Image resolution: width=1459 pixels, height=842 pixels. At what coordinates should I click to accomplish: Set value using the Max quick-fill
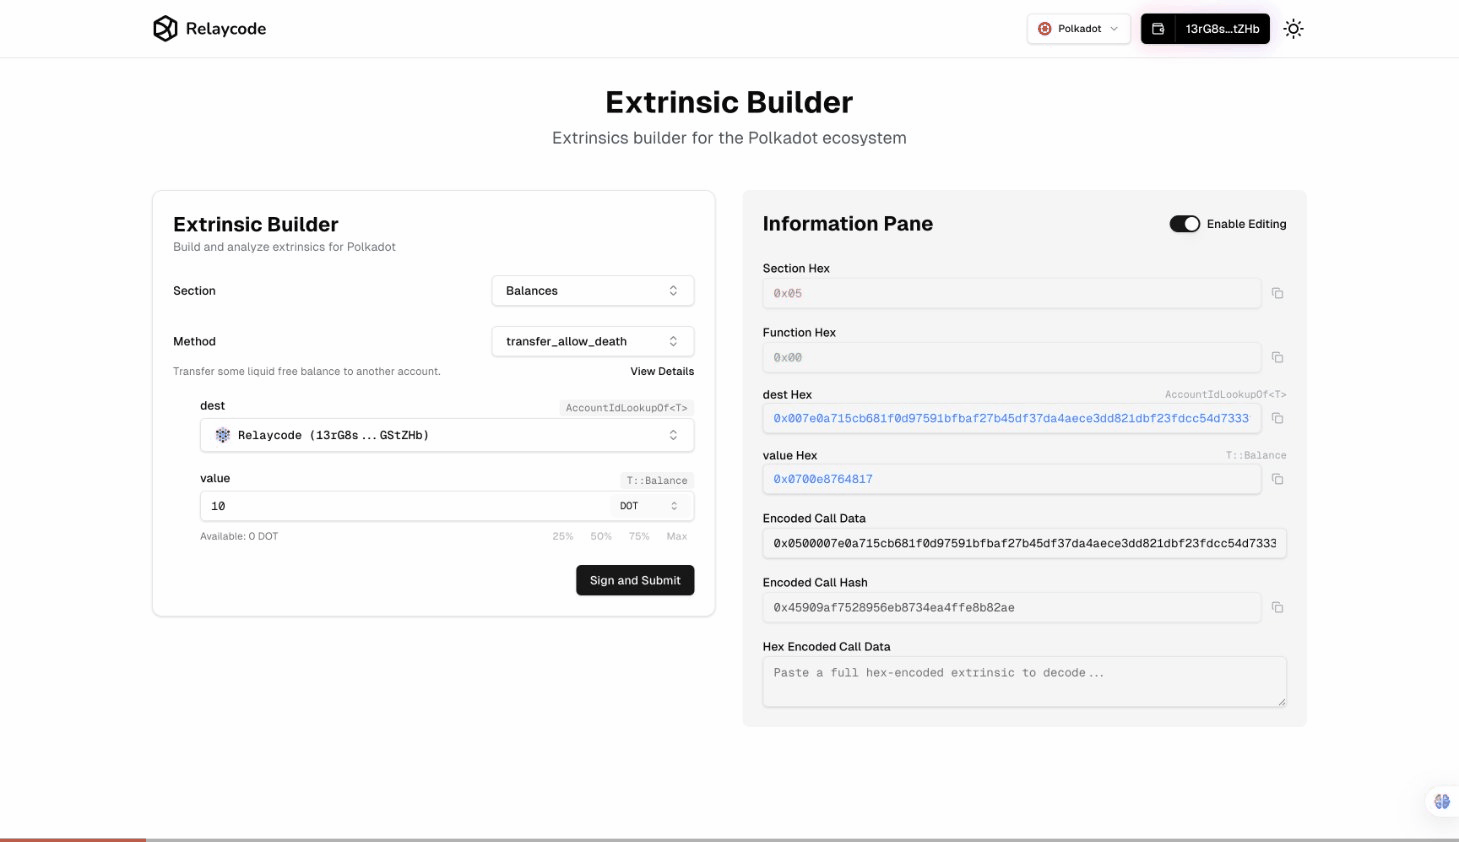[x=677, y=536]
